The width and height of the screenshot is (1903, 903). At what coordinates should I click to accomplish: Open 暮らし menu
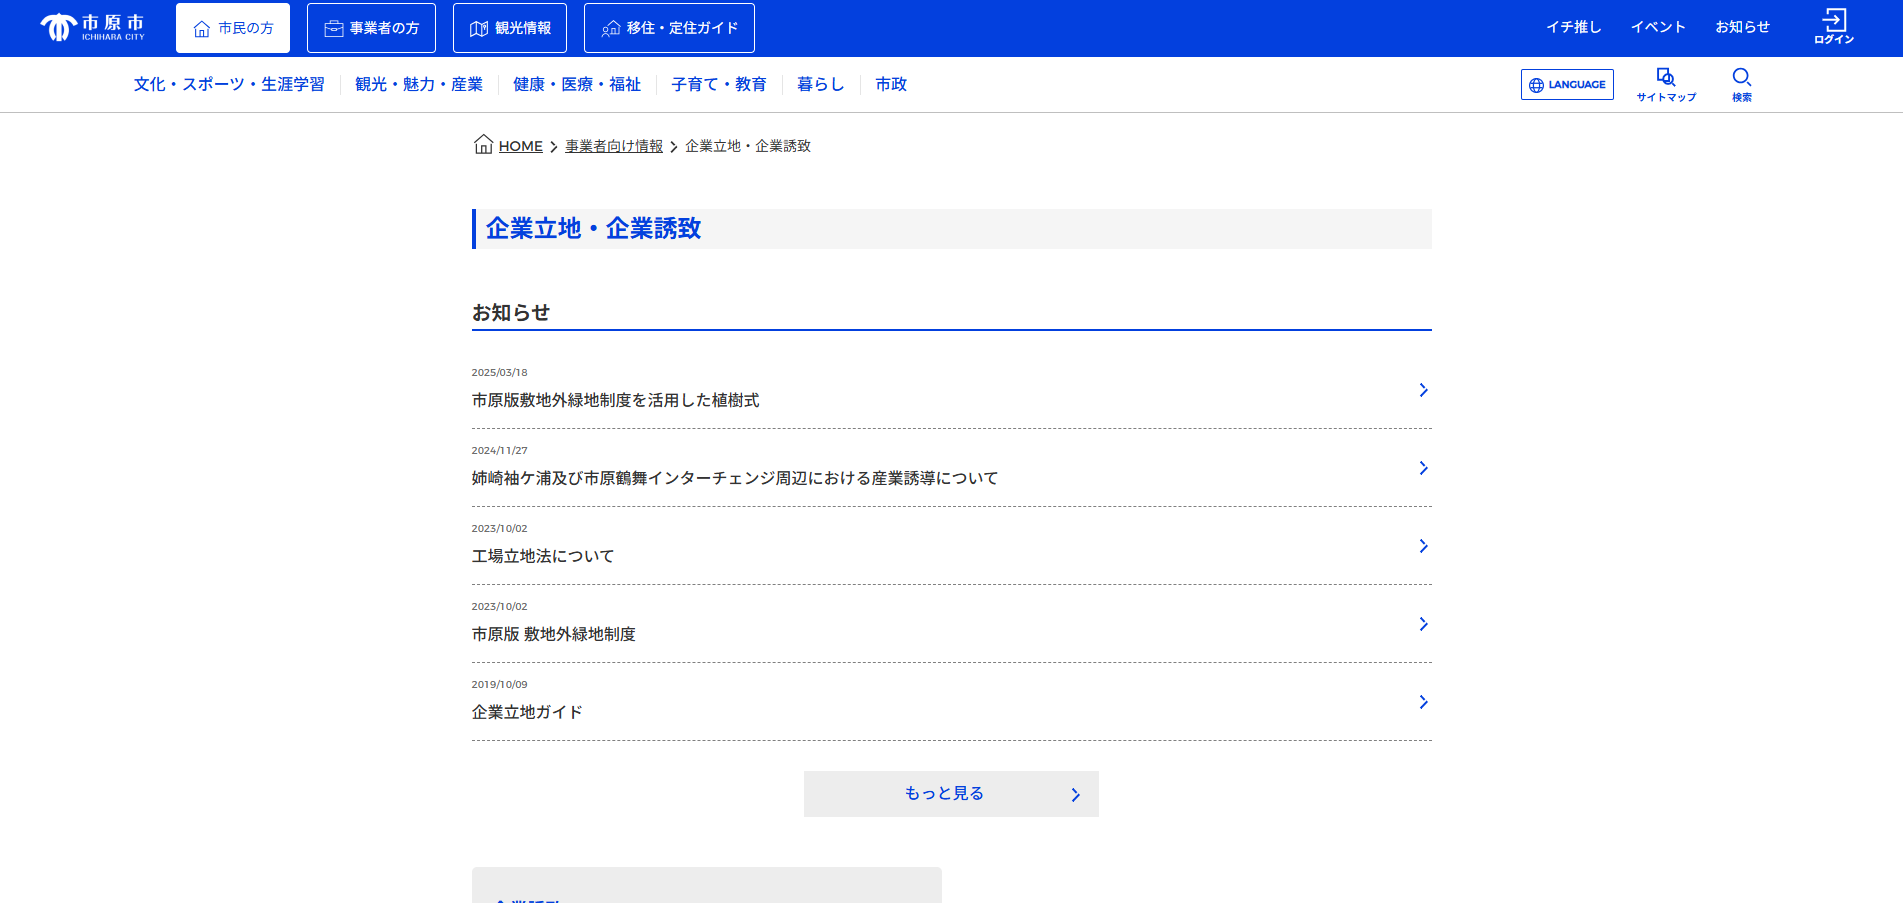pyautogui.click(x=821, y=84)
